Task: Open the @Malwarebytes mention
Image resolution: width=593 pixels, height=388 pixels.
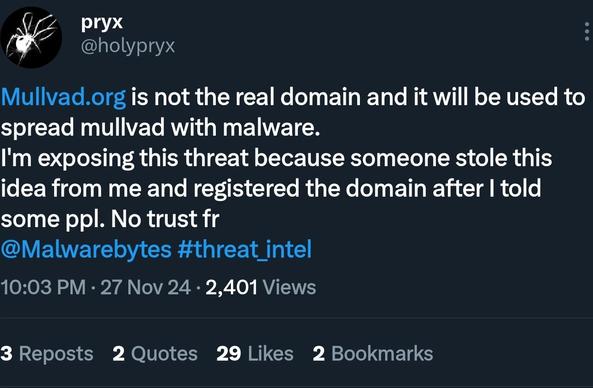Action: point(86,250)
